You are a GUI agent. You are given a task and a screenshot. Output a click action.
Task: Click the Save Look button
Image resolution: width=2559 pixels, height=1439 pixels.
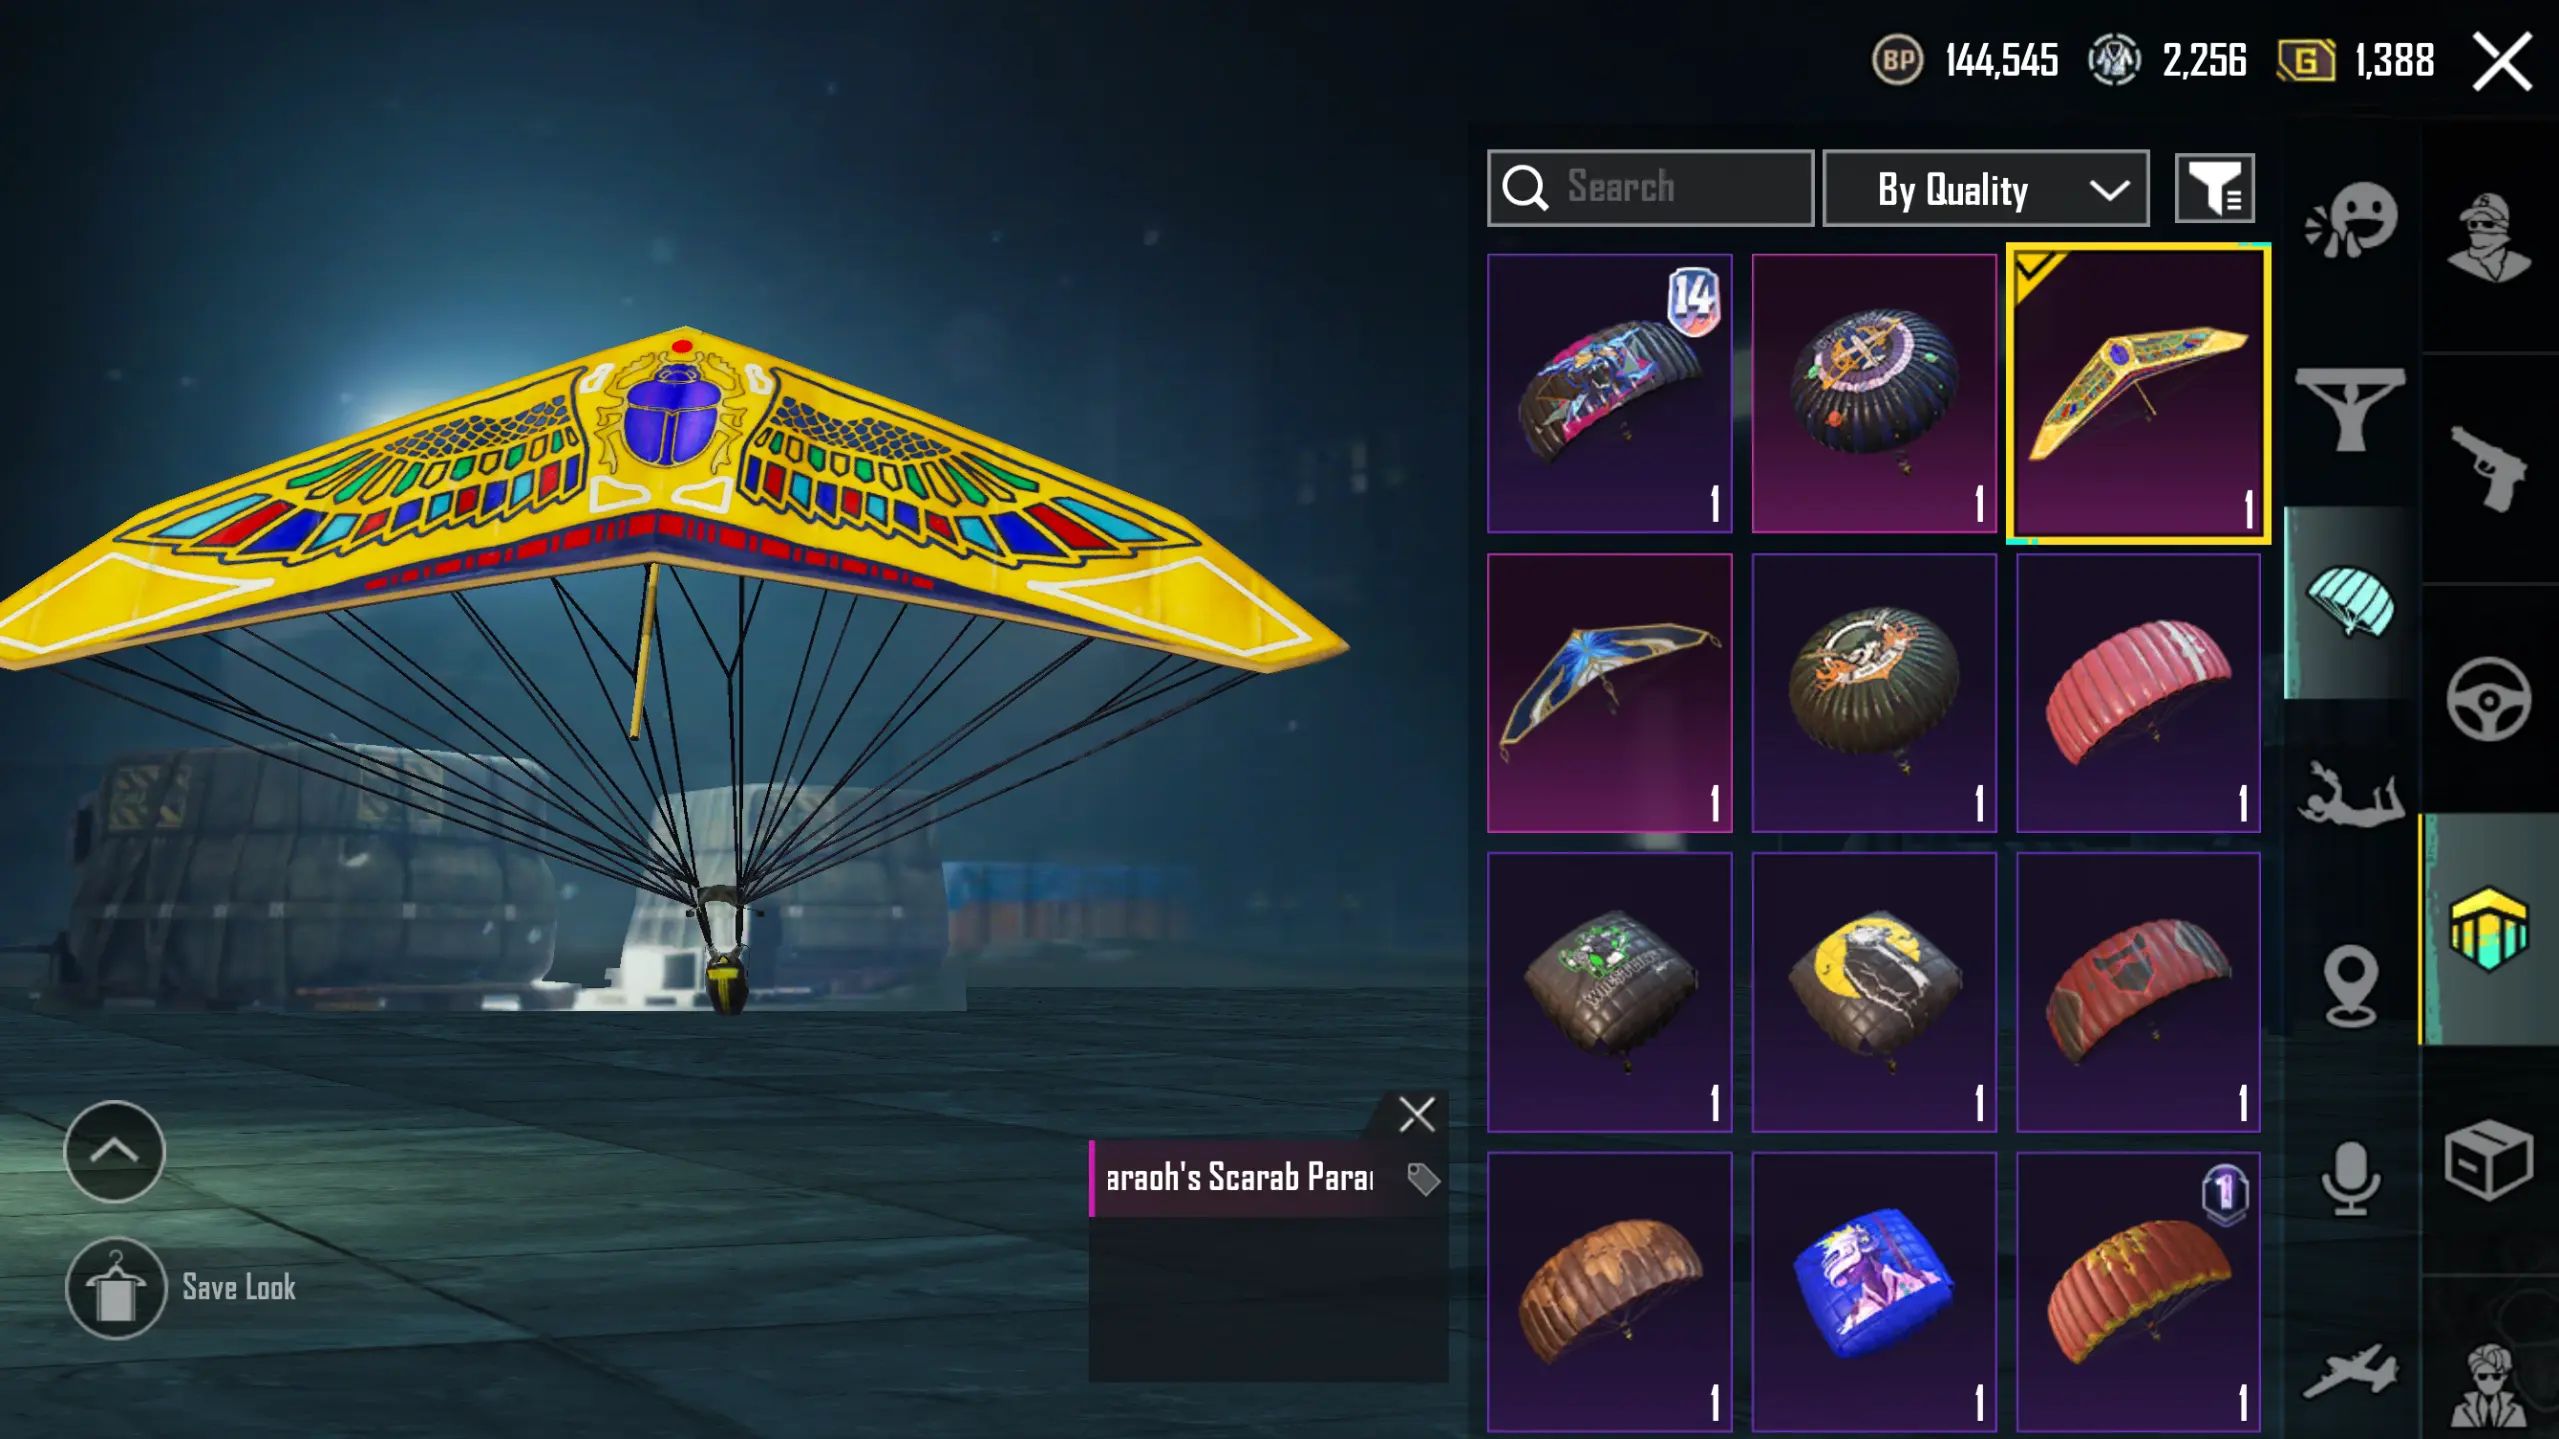[x=181, y=1288]
